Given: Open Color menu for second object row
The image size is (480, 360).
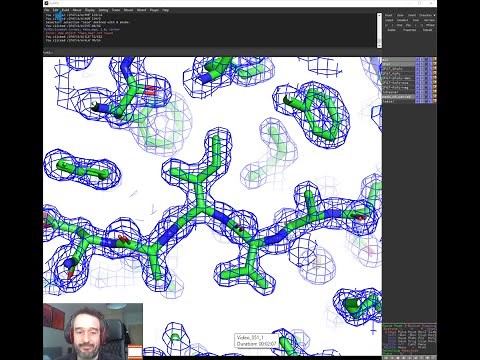Looking at the screenshot, I should click(x=434, y=64).
